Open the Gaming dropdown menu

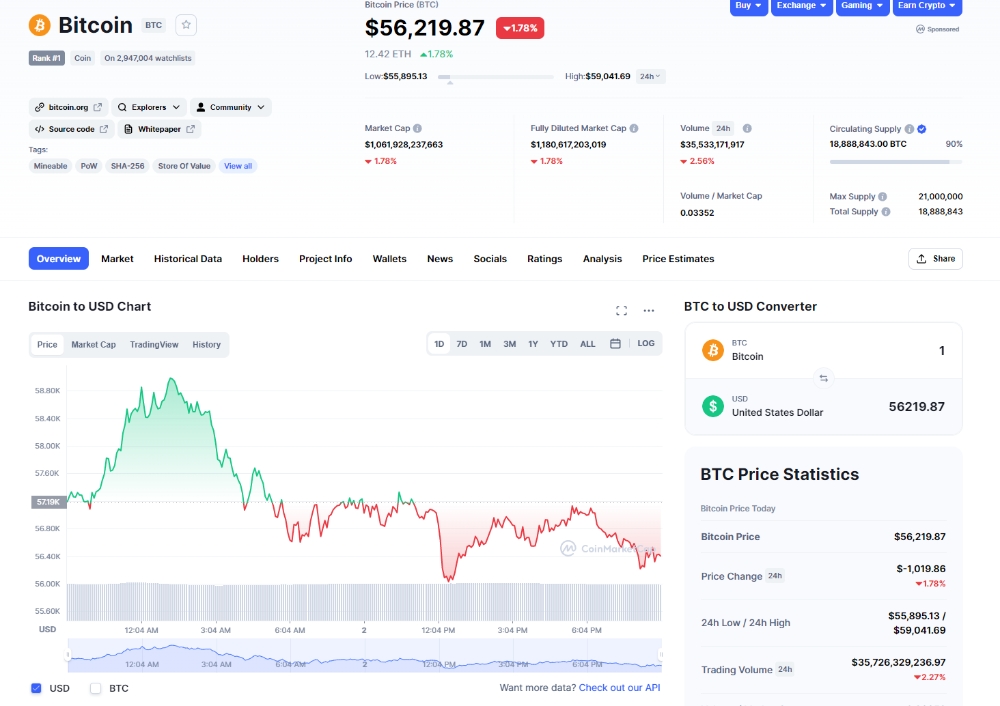pyautogui.click(x=862, y=6)
